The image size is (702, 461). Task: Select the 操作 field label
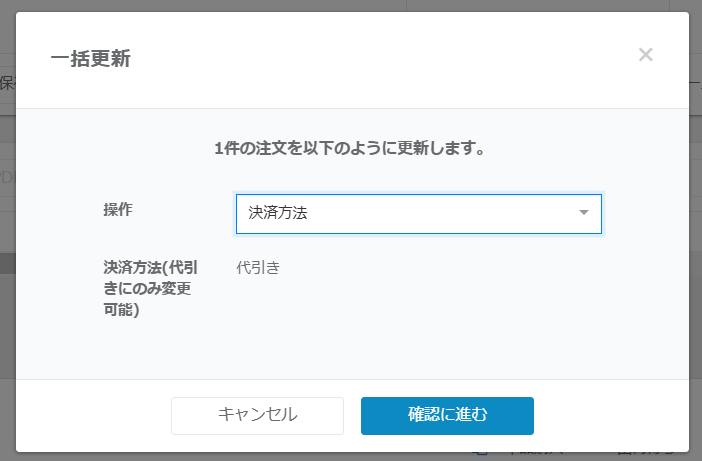[x=117, y=209]
